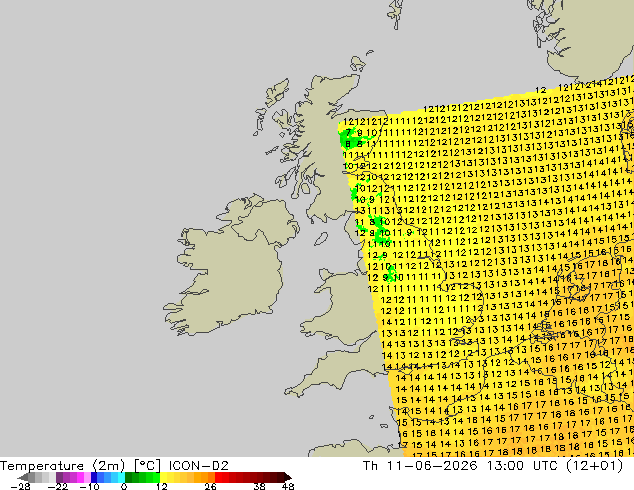This screenshot has height=490, width=634.
Task: Click the Isle of Man outline
Action: [321, 239]
